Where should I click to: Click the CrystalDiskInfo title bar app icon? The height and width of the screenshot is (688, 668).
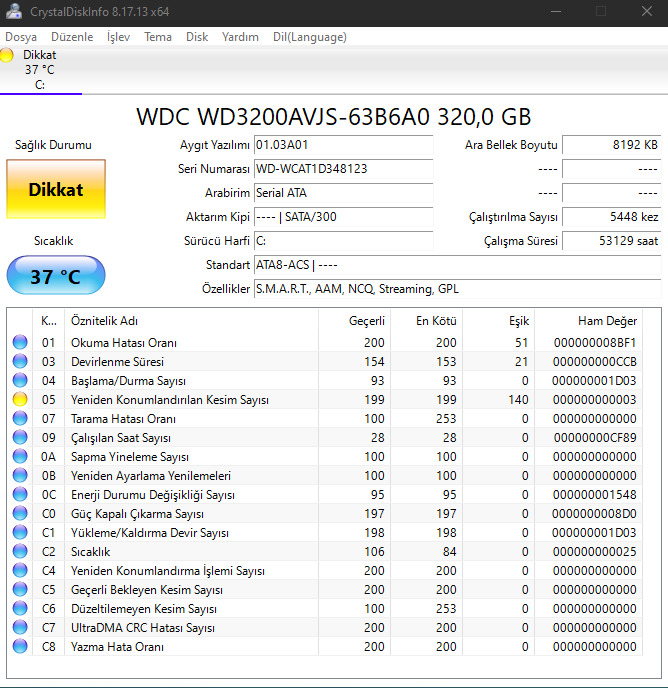click(x=13, y=11)
